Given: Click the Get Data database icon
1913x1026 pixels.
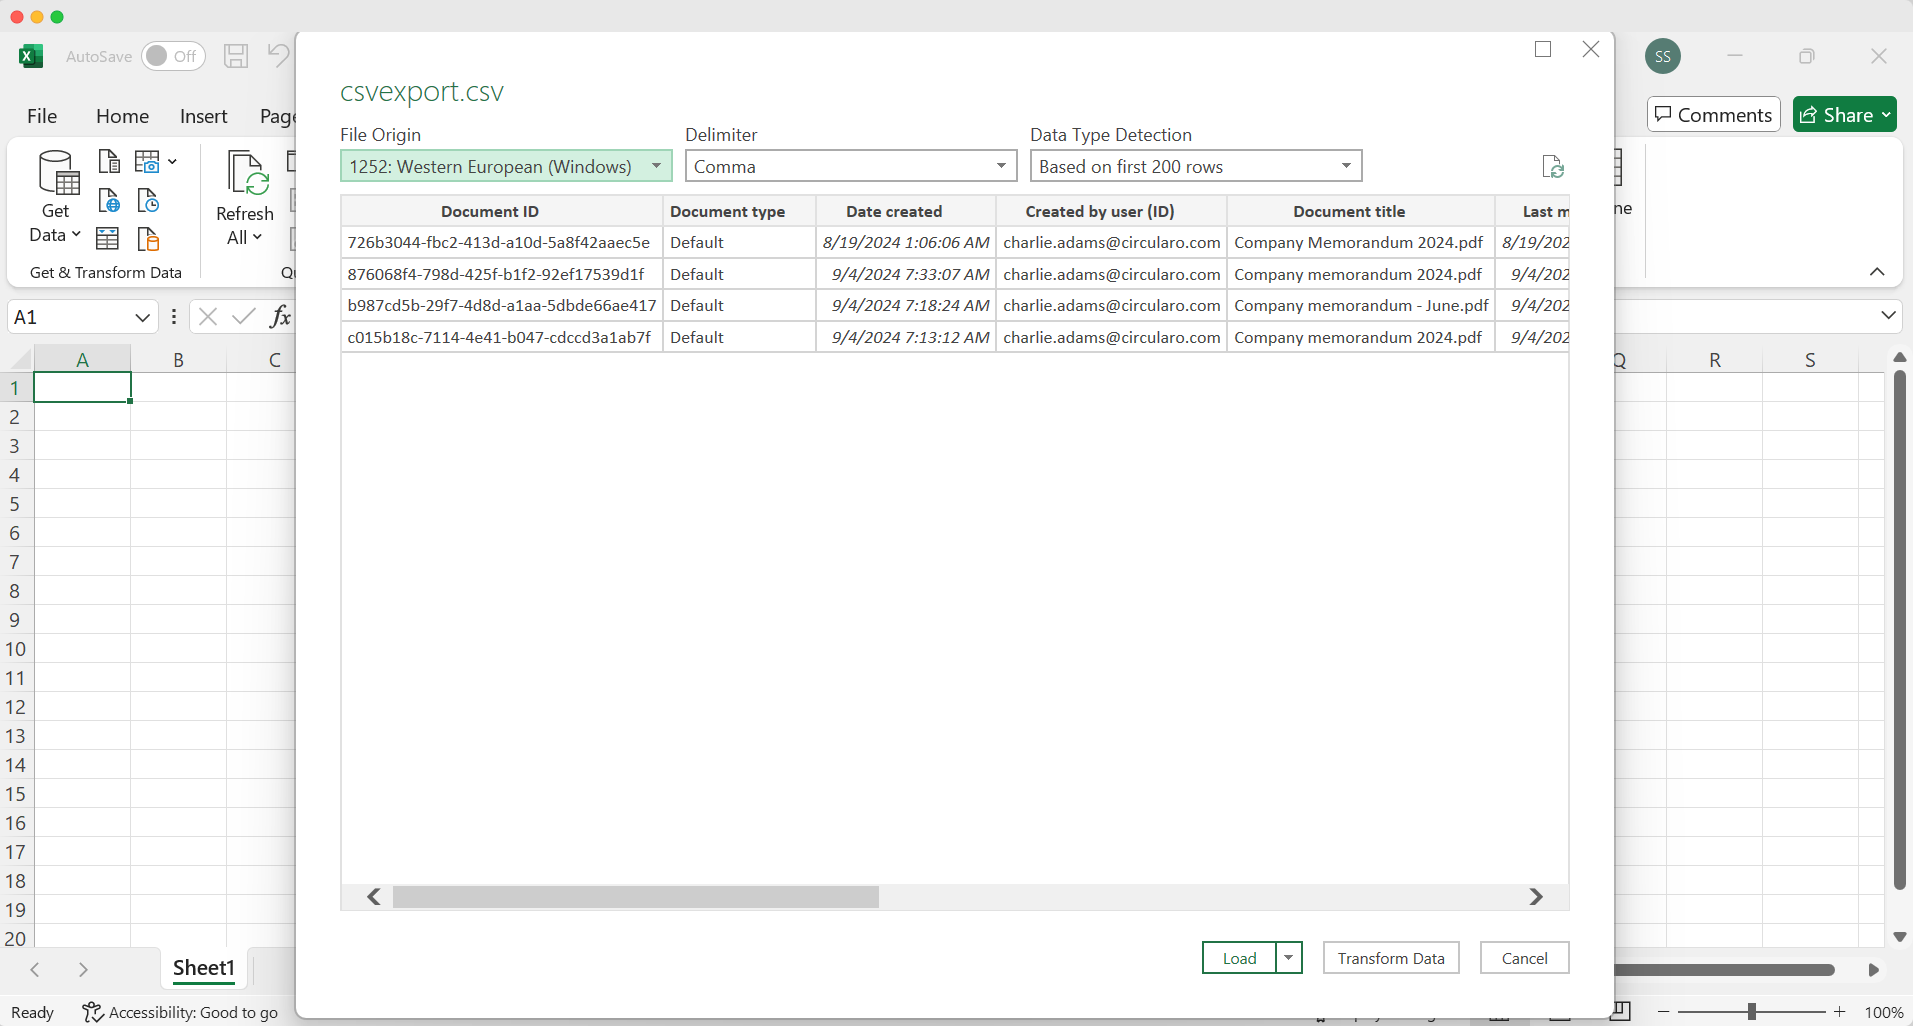Looking at the screenshot, I should click(x=58, y=173).
